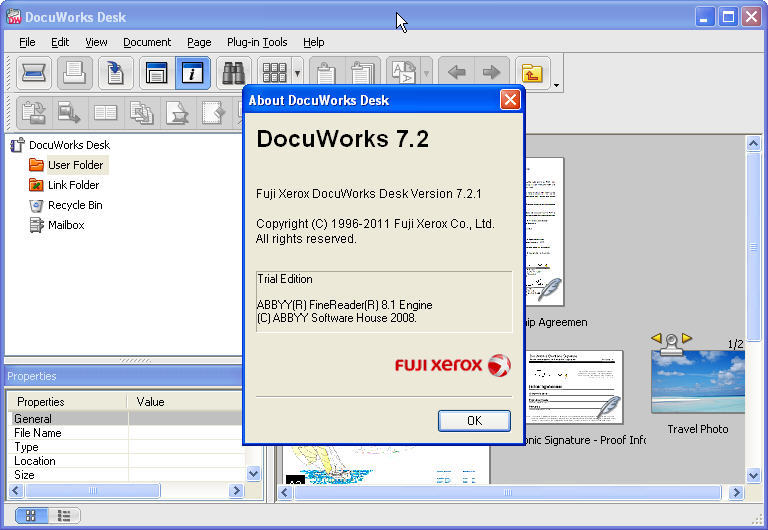Open the Edit menu
Image resolution: width=768 pixels, height=530 pixels.
tap(60, 42)
